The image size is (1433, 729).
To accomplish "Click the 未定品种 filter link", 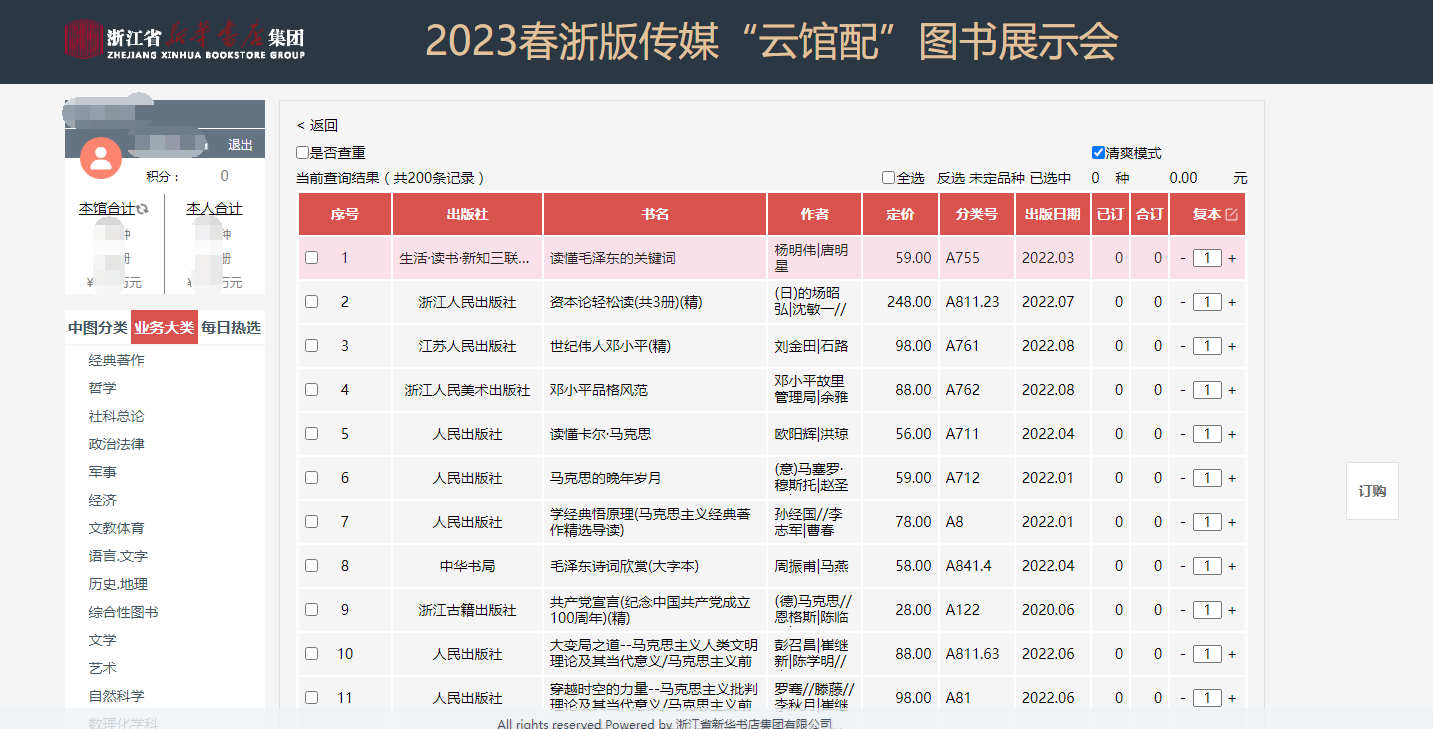I will click(996, 178).
